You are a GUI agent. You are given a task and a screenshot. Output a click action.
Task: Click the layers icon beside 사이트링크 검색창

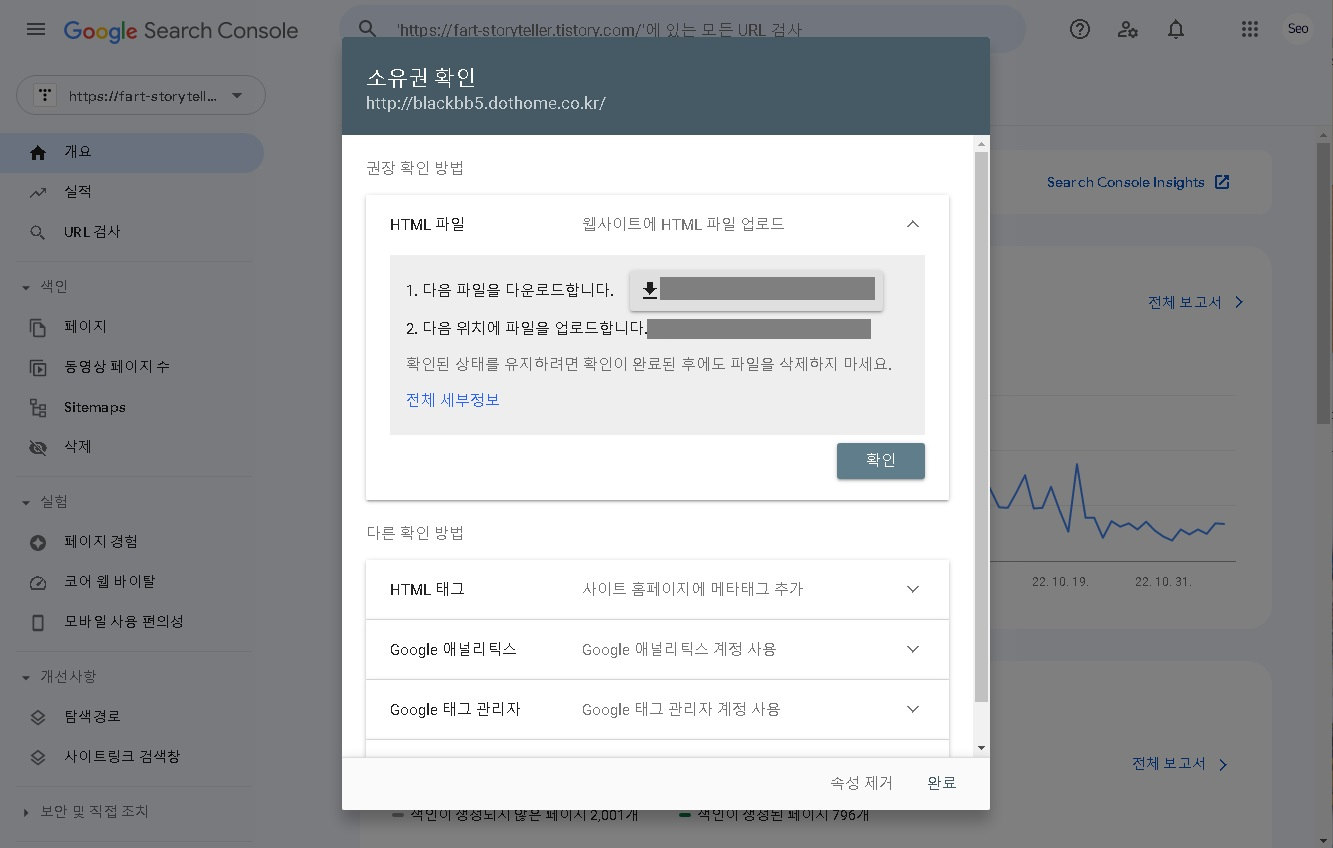[x=38, y=757]
